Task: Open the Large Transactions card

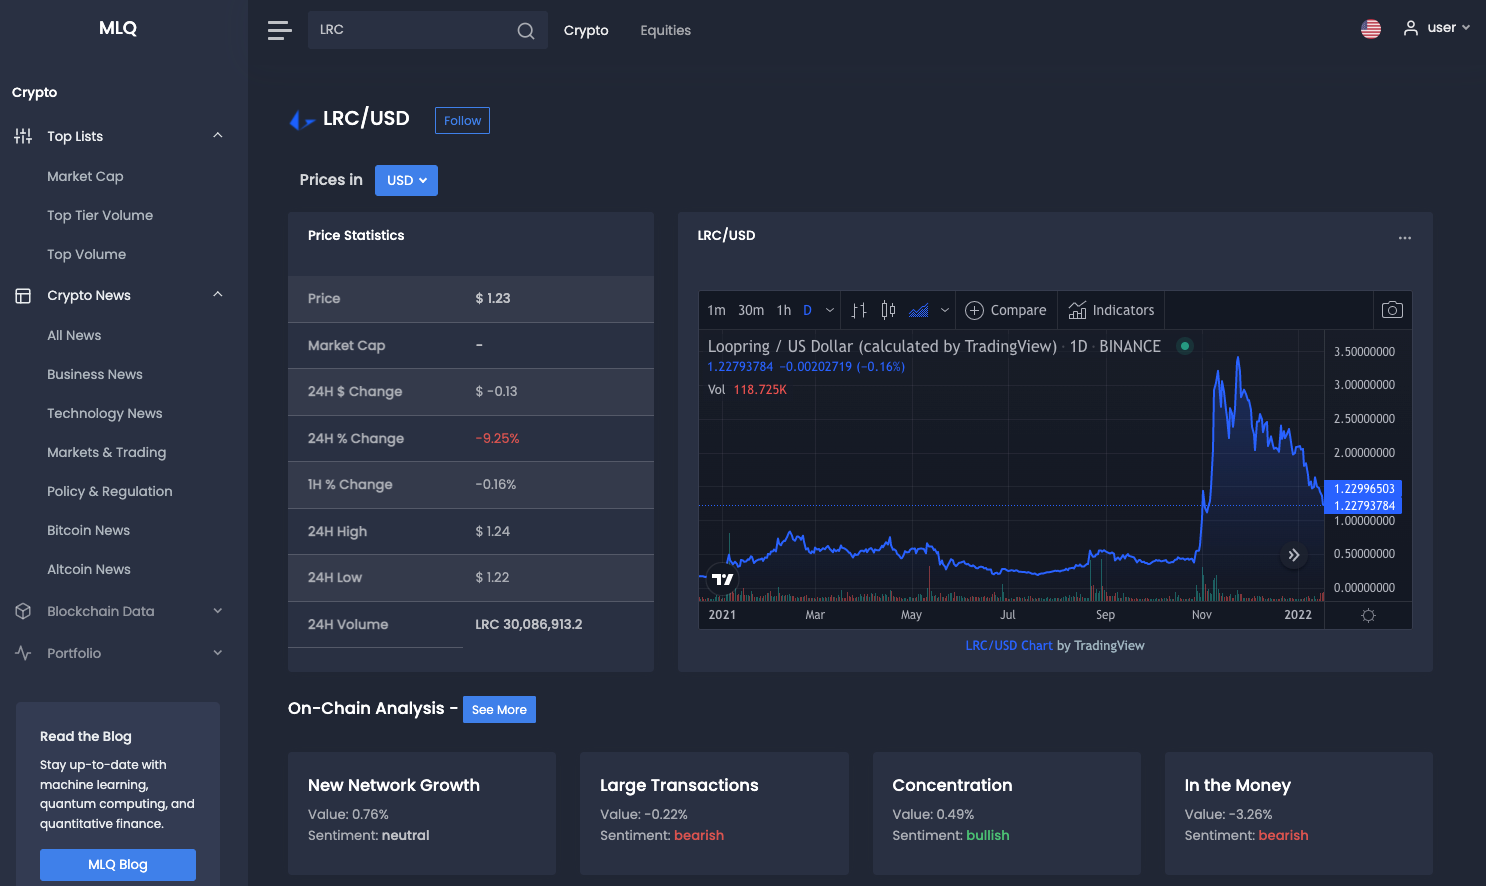Action: (x=714, y=813)
